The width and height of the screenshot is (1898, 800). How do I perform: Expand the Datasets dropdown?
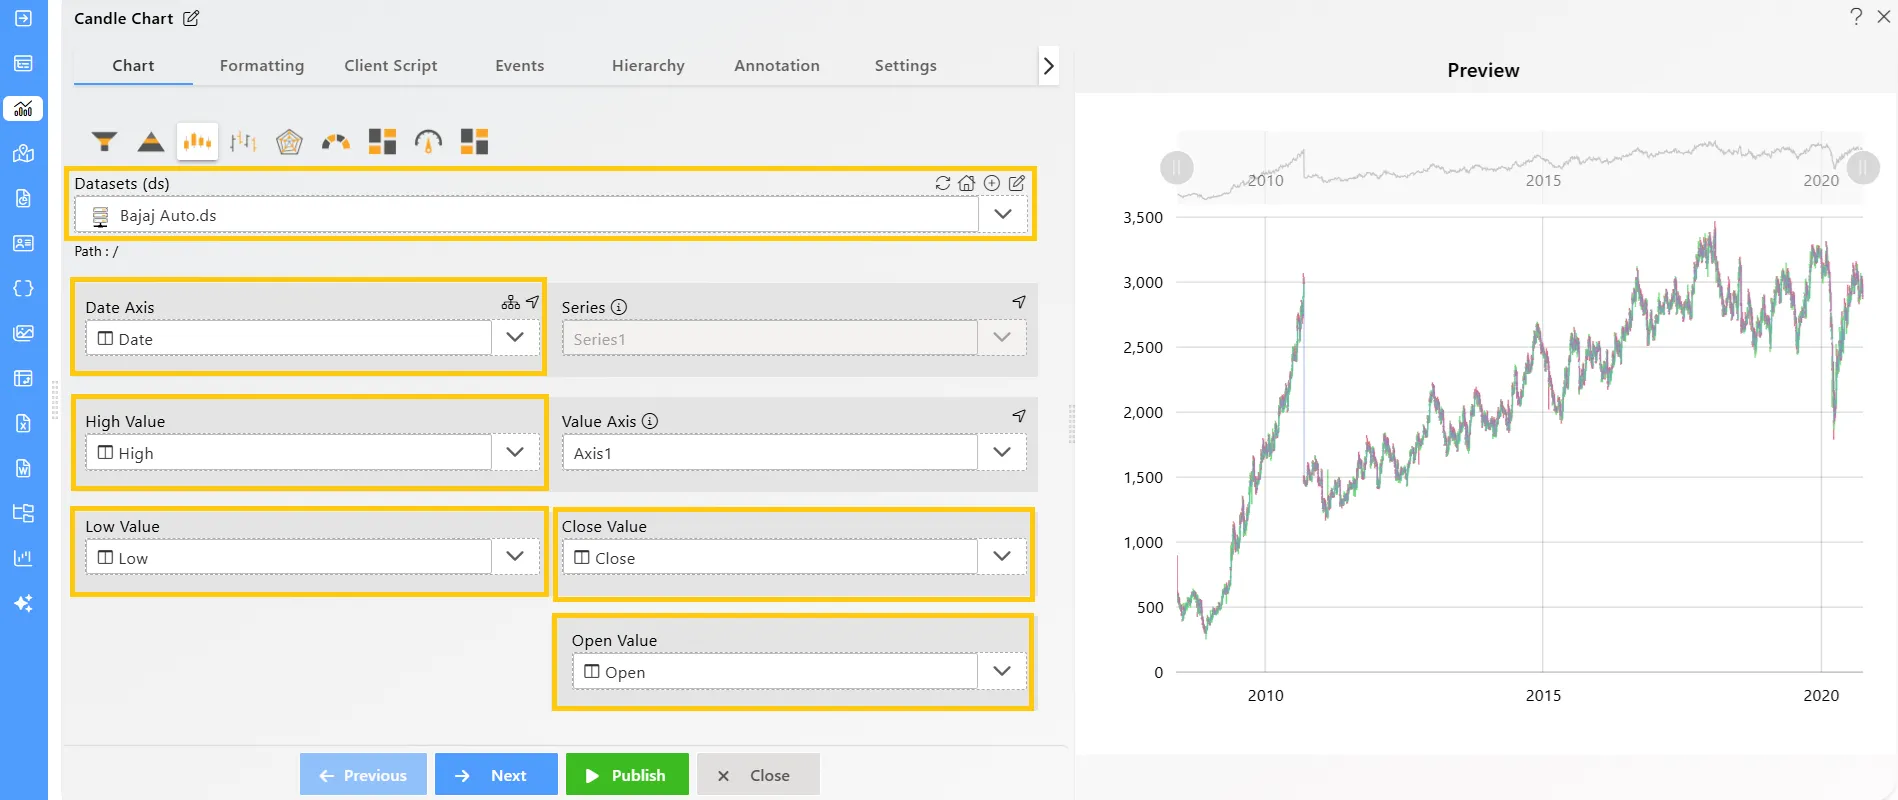coord(1003,214)
